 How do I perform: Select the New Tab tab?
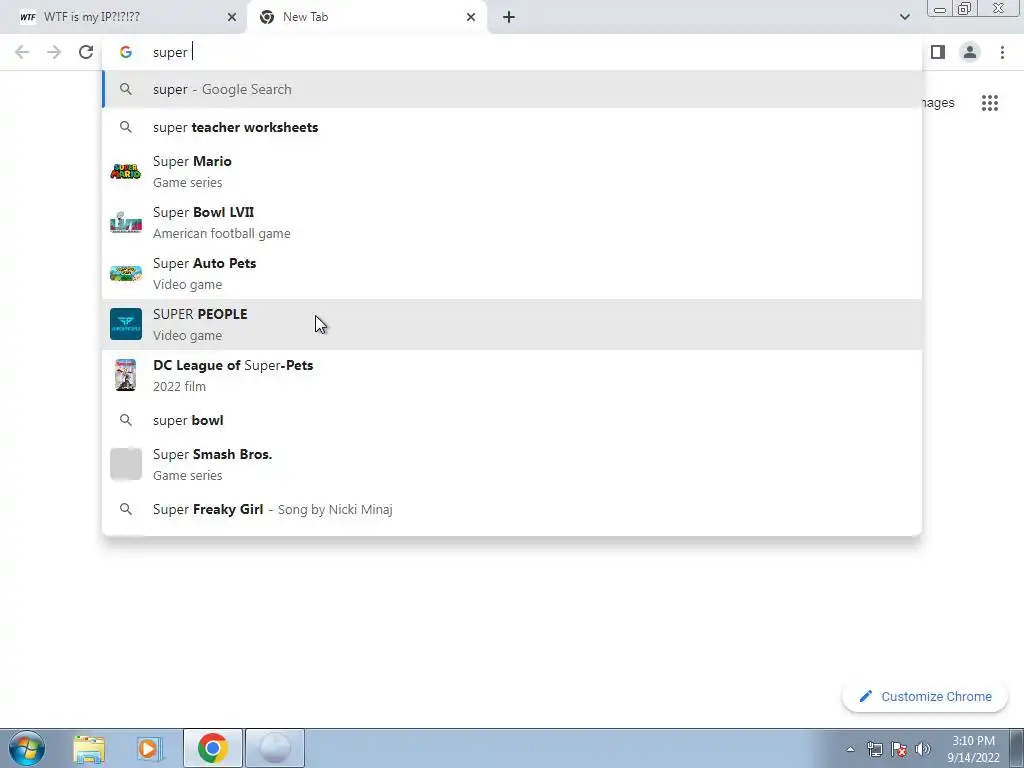pos(367,17)
